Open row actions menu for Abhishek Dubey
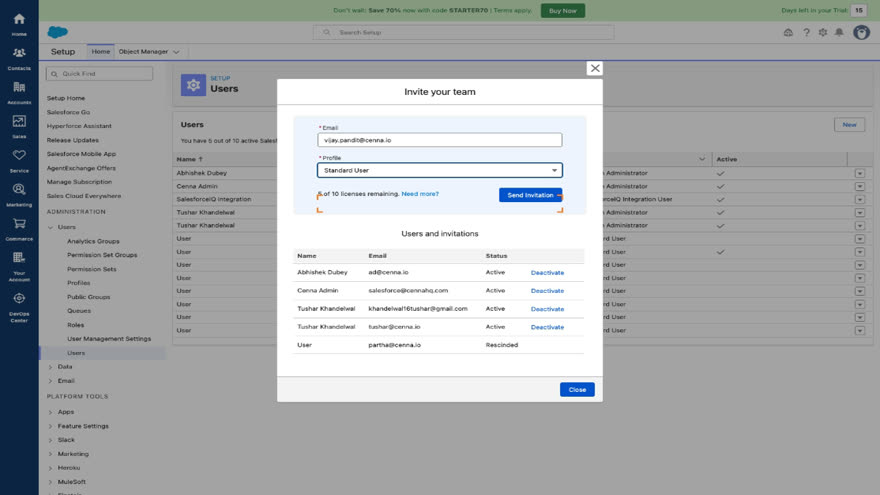The width and height of the screenshot is (880, 495). (x=859, y=173)
